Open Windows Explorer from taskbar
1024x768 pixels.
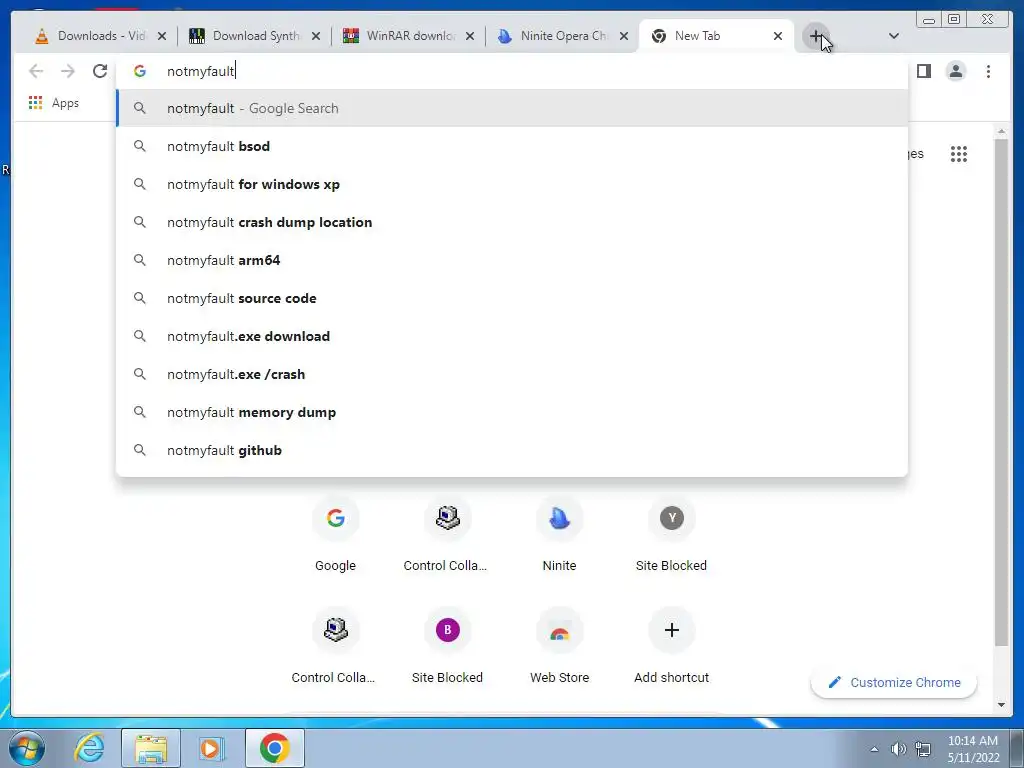pos(151,748)
